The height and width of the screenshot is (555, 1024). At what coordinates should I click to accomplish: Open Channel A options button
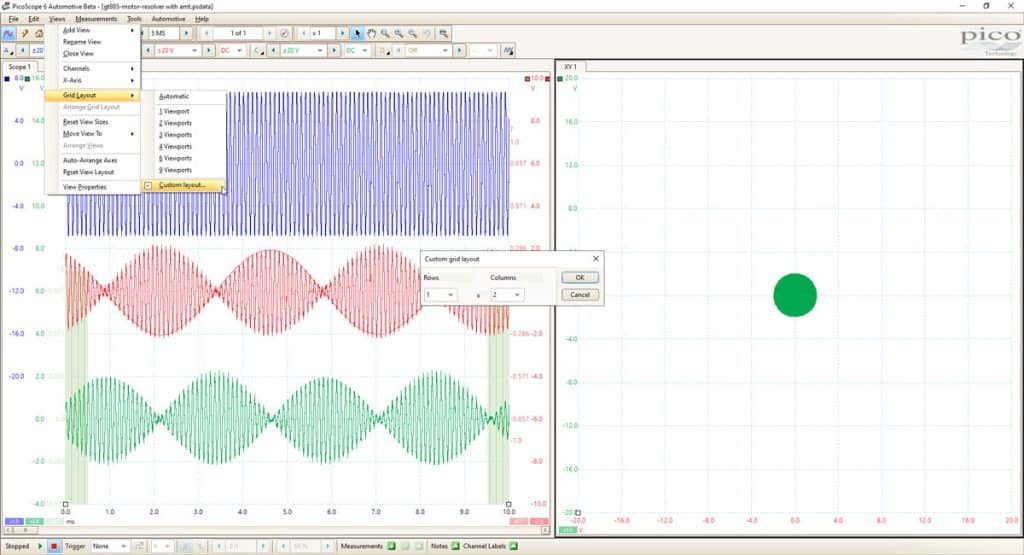pos(8,50)
